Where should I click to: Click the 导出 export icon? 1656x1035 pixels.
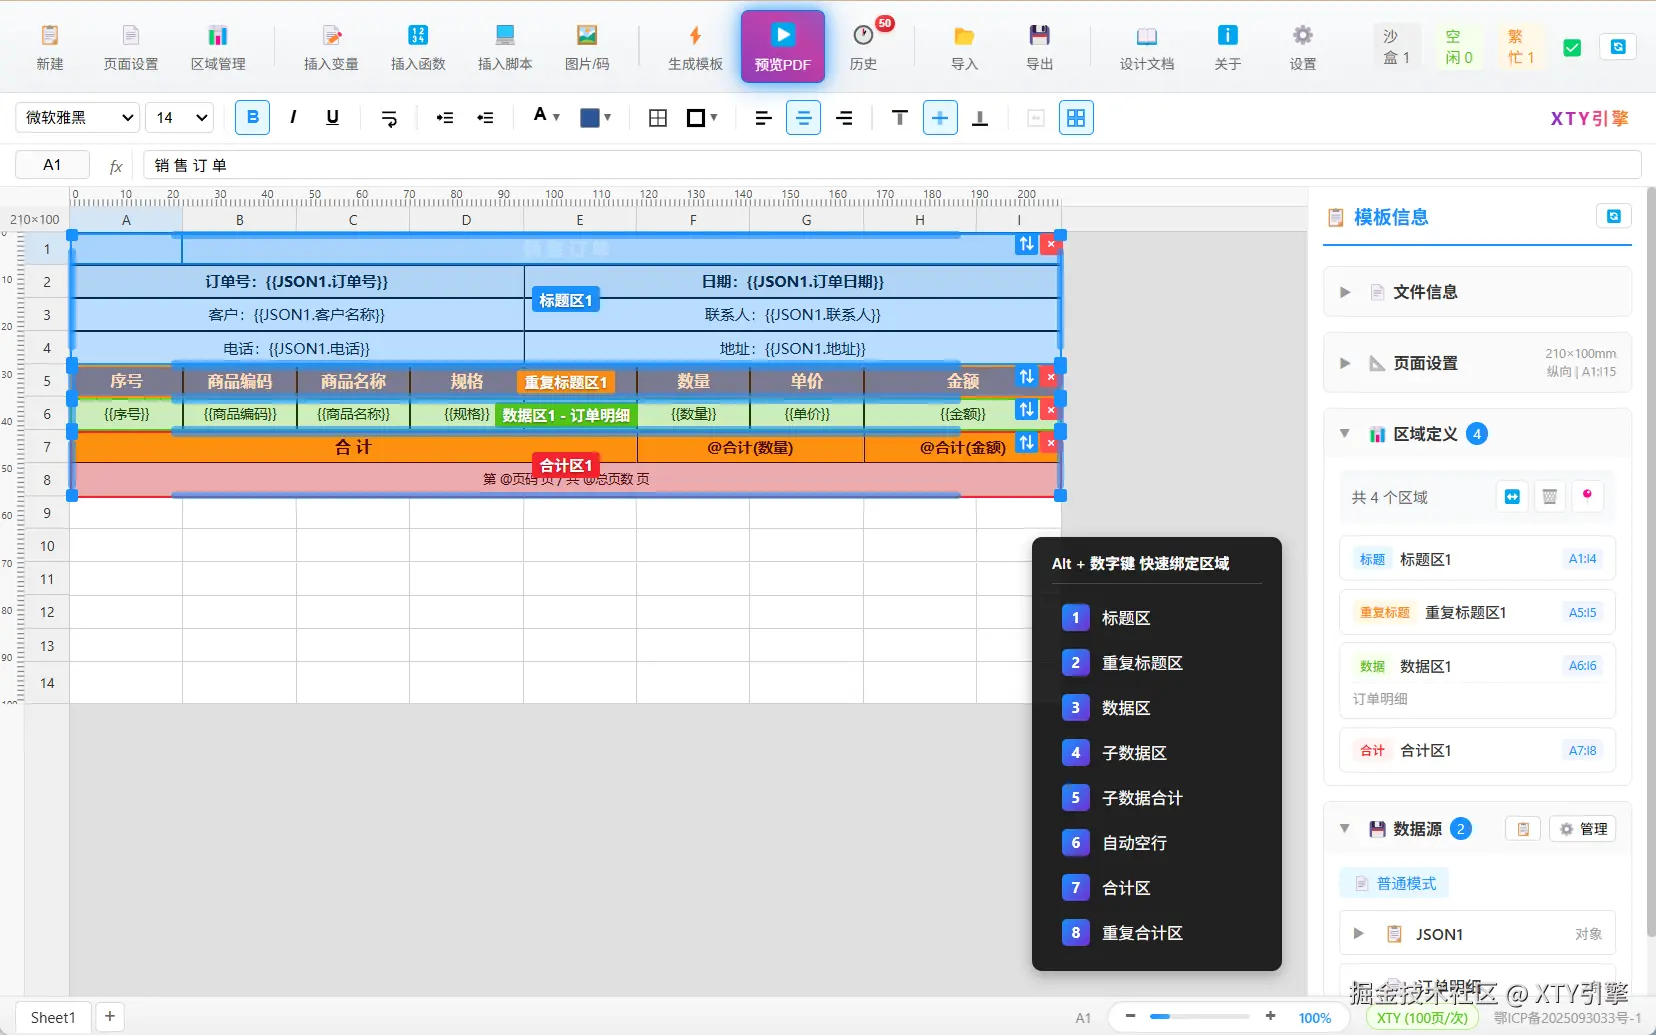(x=1040, y=47)
